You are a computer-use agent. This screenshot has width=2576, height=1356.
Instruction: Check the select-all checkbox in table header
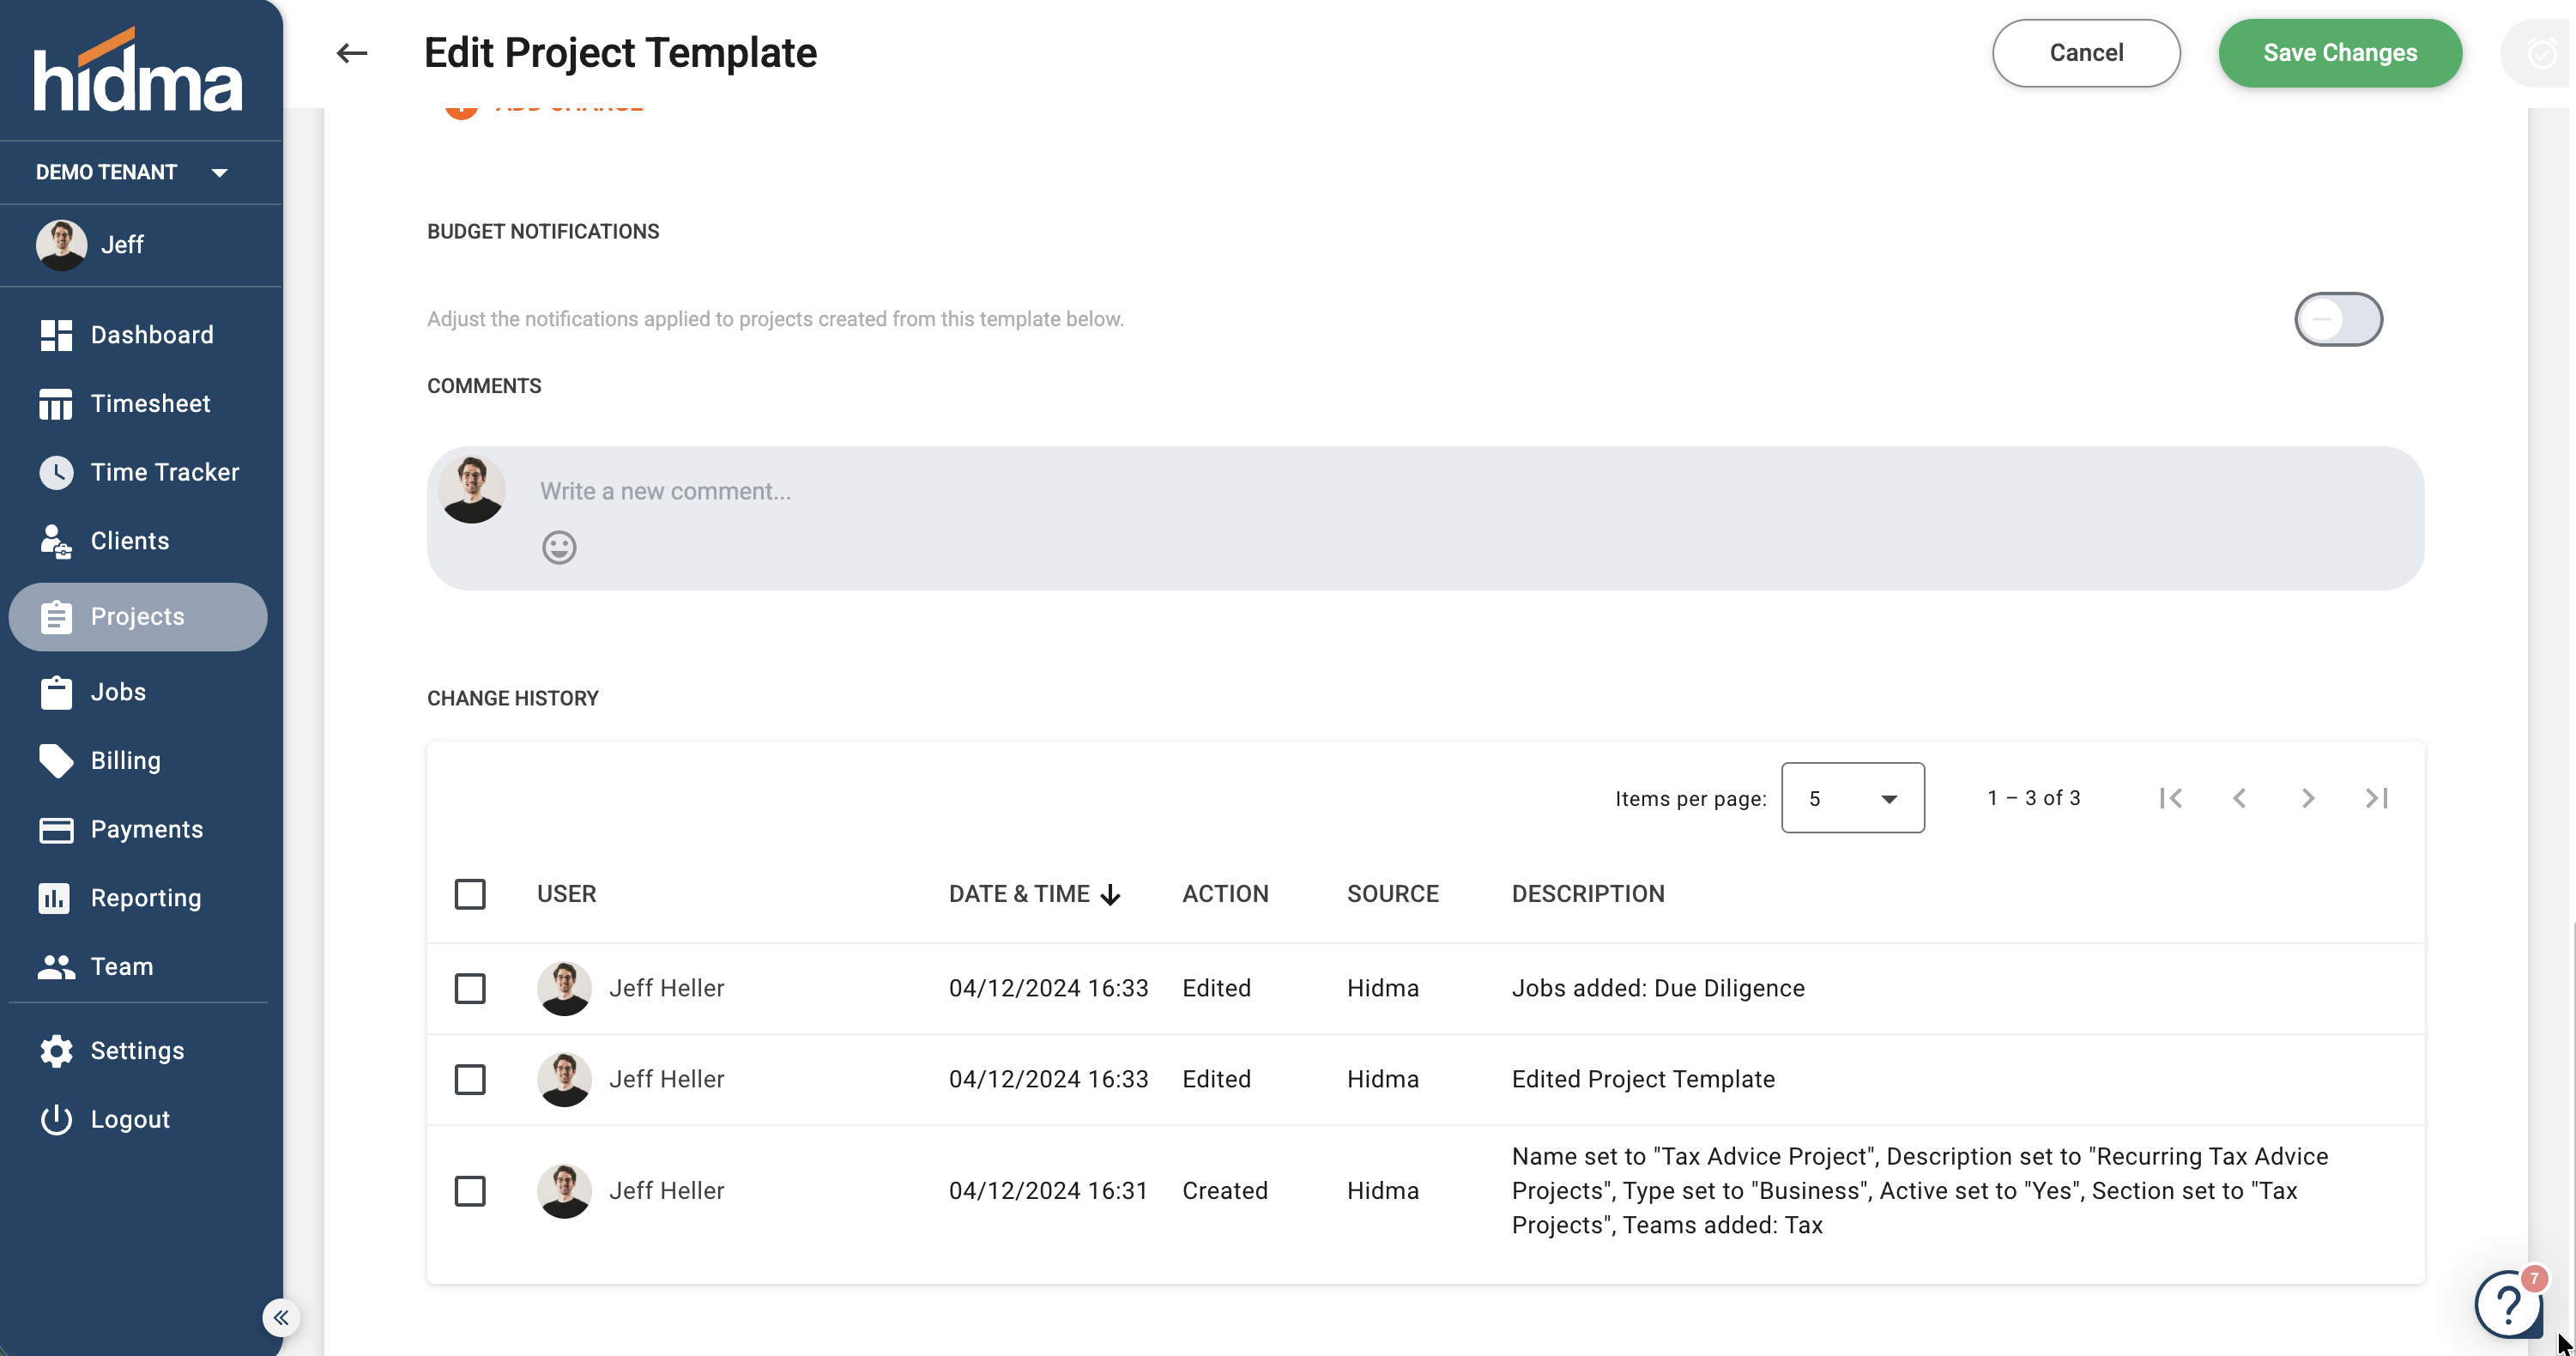470,894
